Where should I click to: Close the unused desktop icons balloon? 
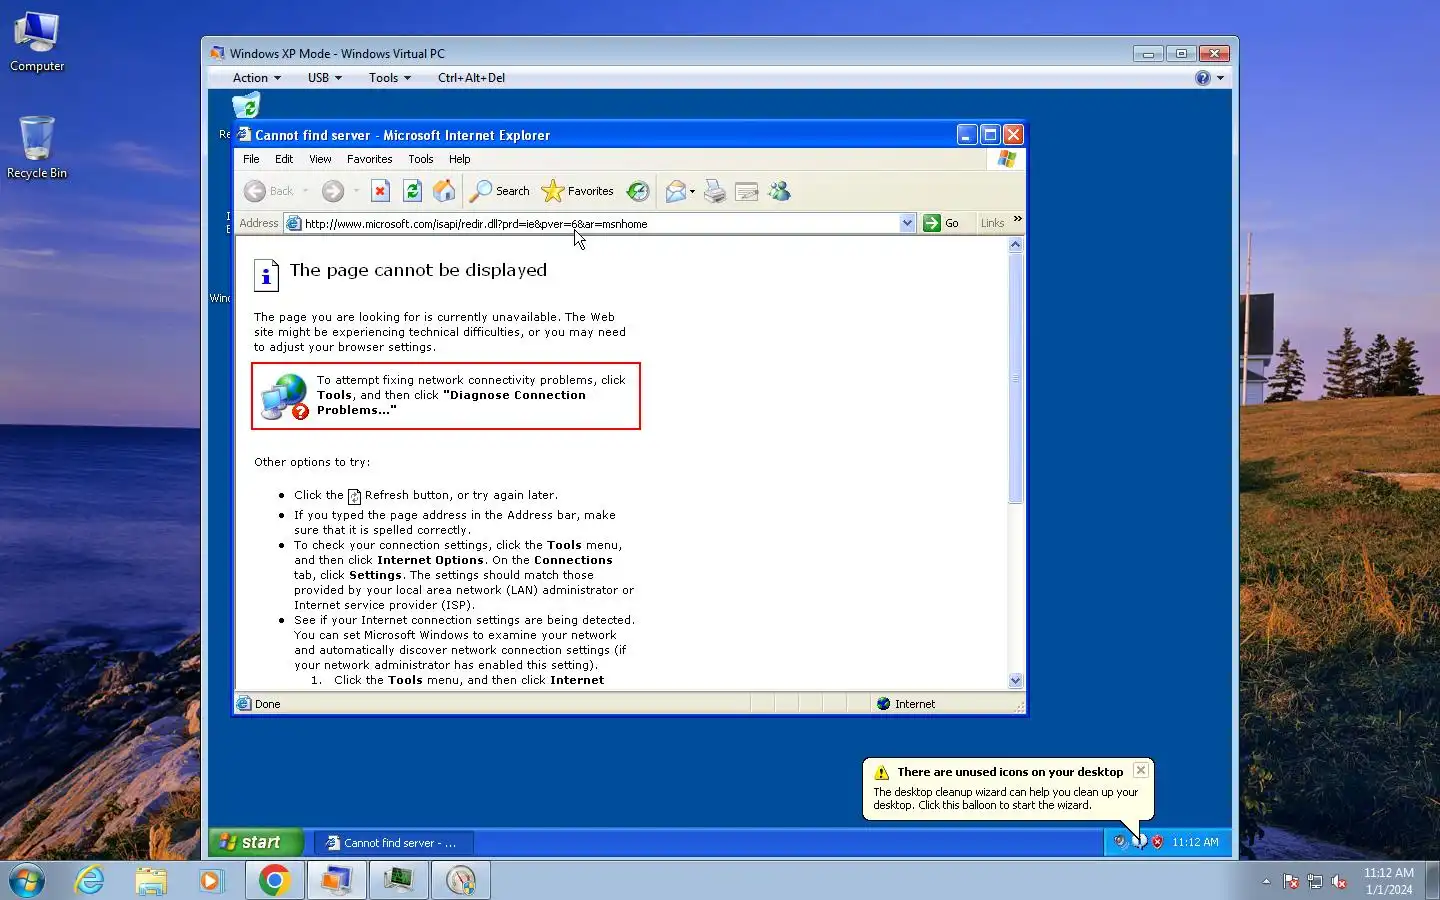point(1140,770)
